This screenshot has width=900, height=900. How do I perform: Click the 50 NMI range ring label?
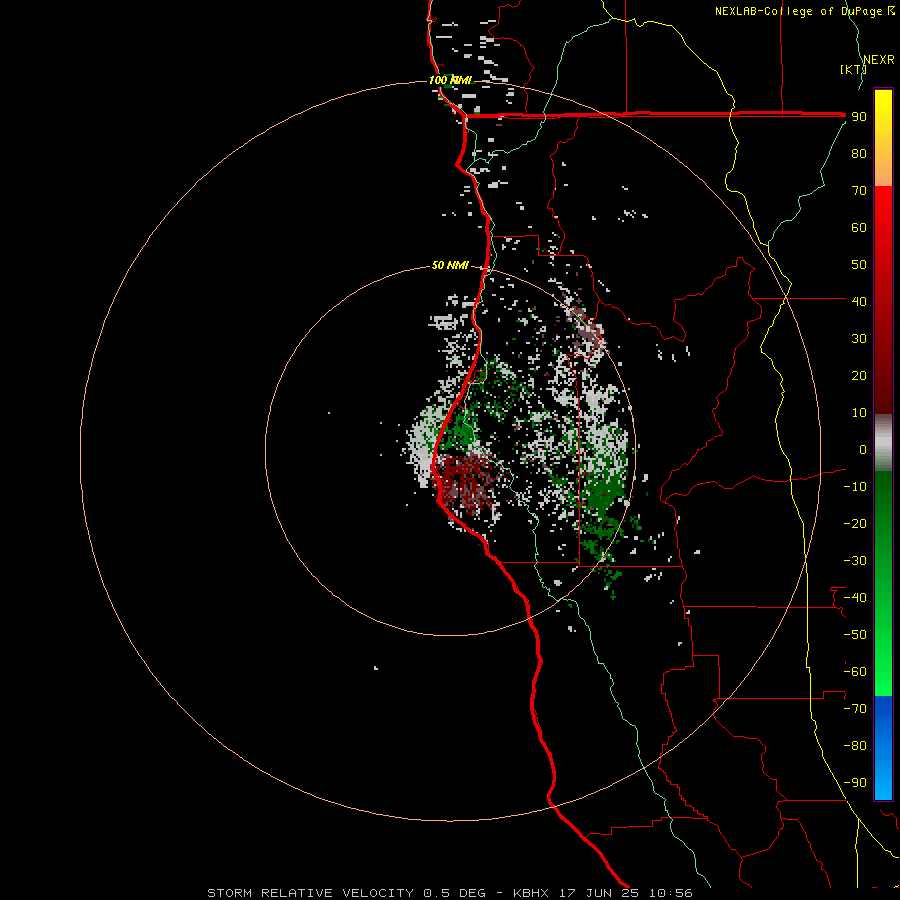[450, 265]
